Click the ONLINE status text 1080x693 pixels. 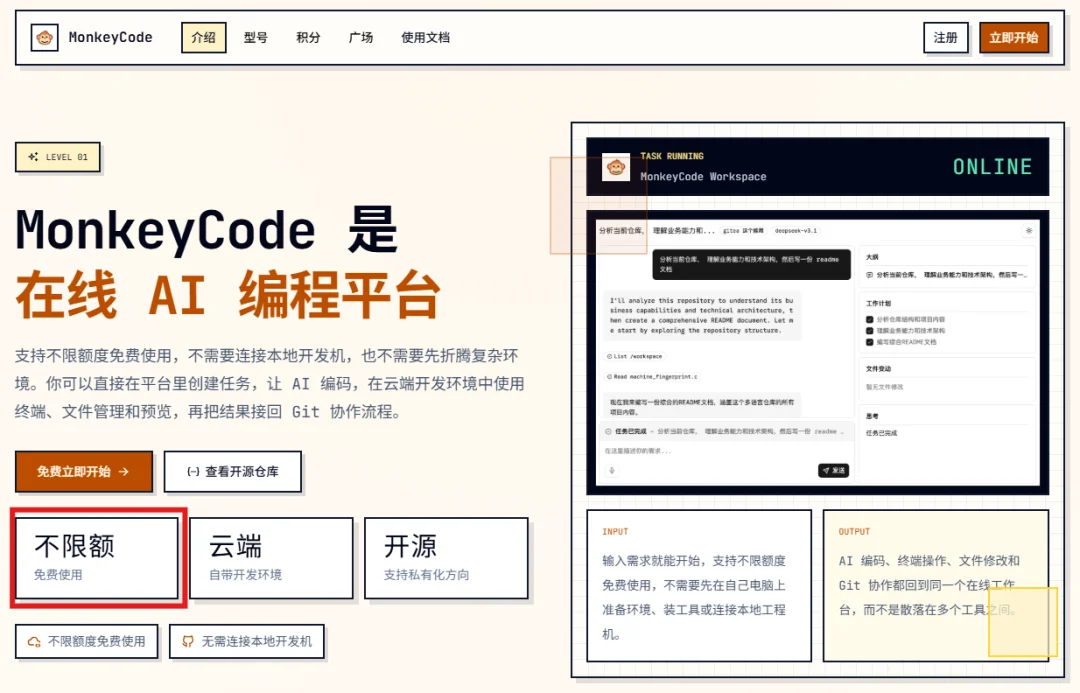(x=993, y=167)
